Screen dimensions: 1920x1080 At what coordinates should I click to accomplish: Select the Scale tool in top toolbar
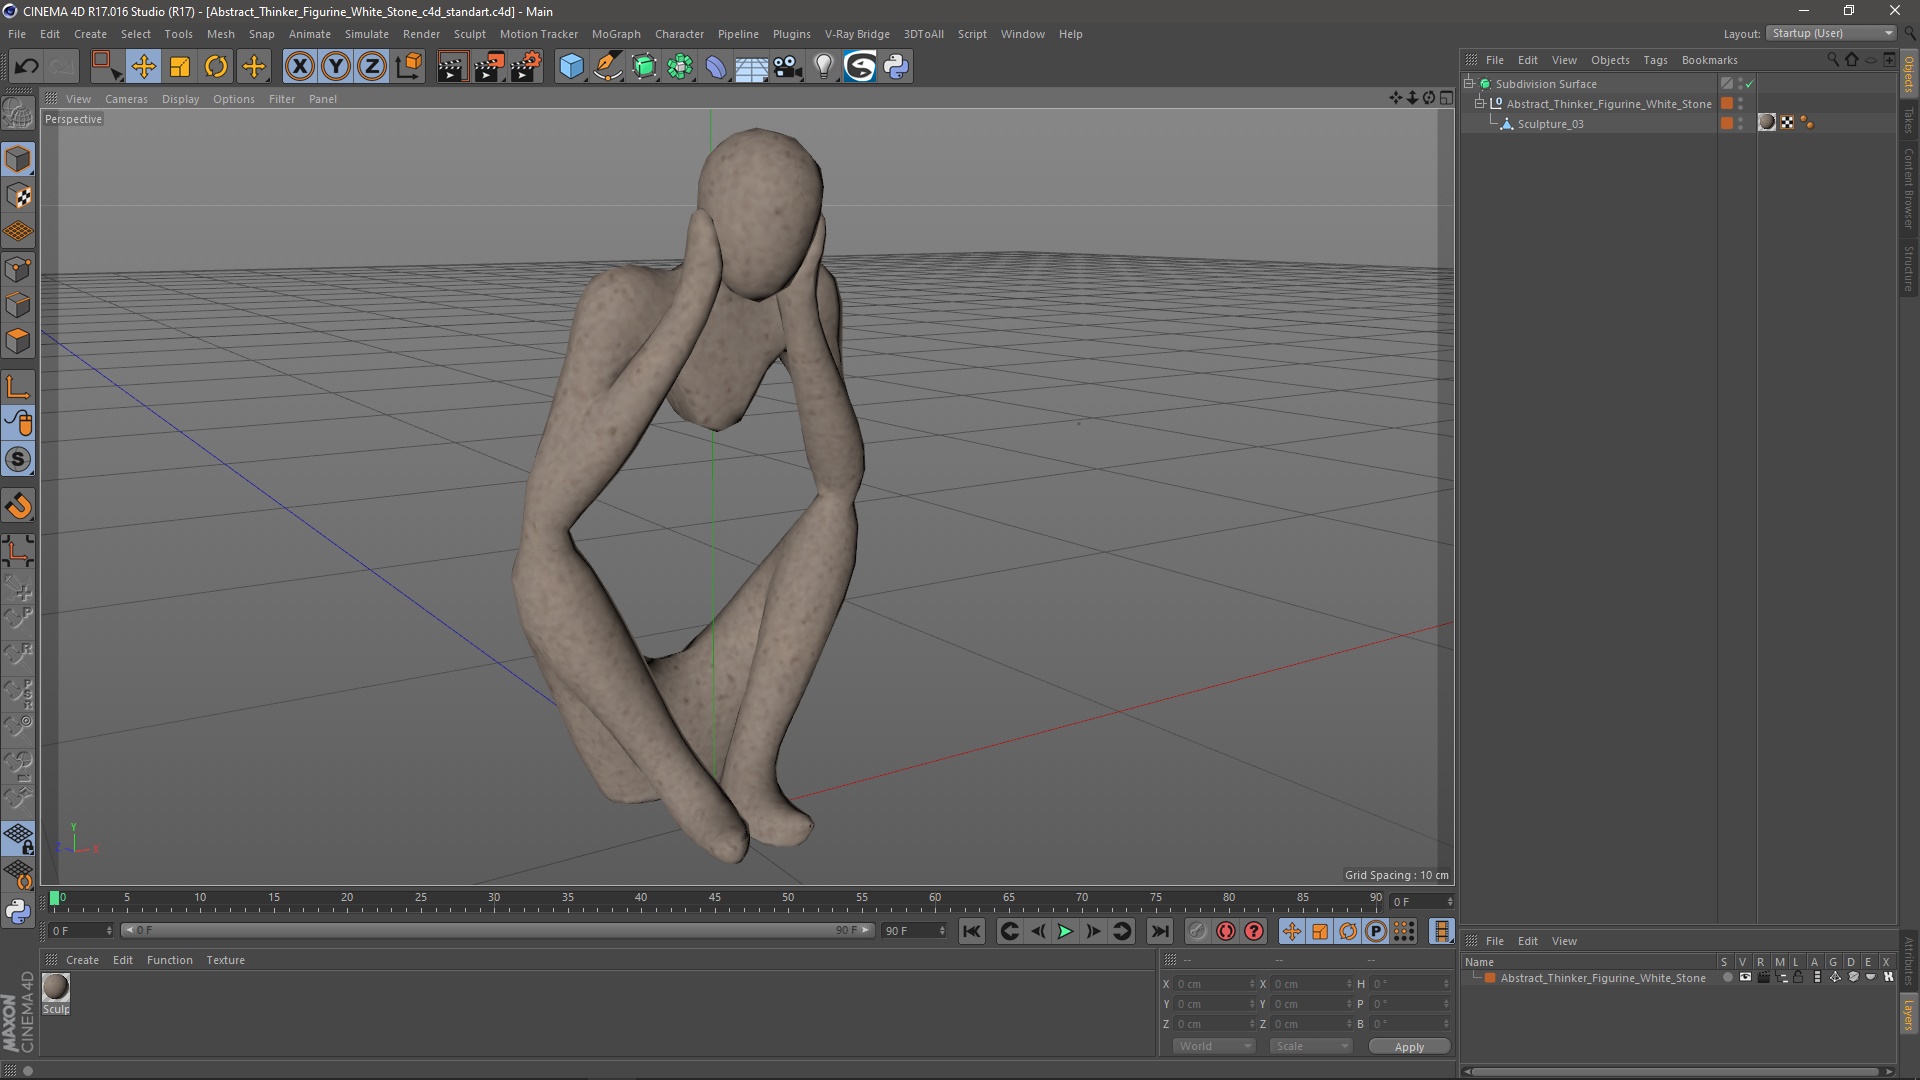(x=180, y=67)
